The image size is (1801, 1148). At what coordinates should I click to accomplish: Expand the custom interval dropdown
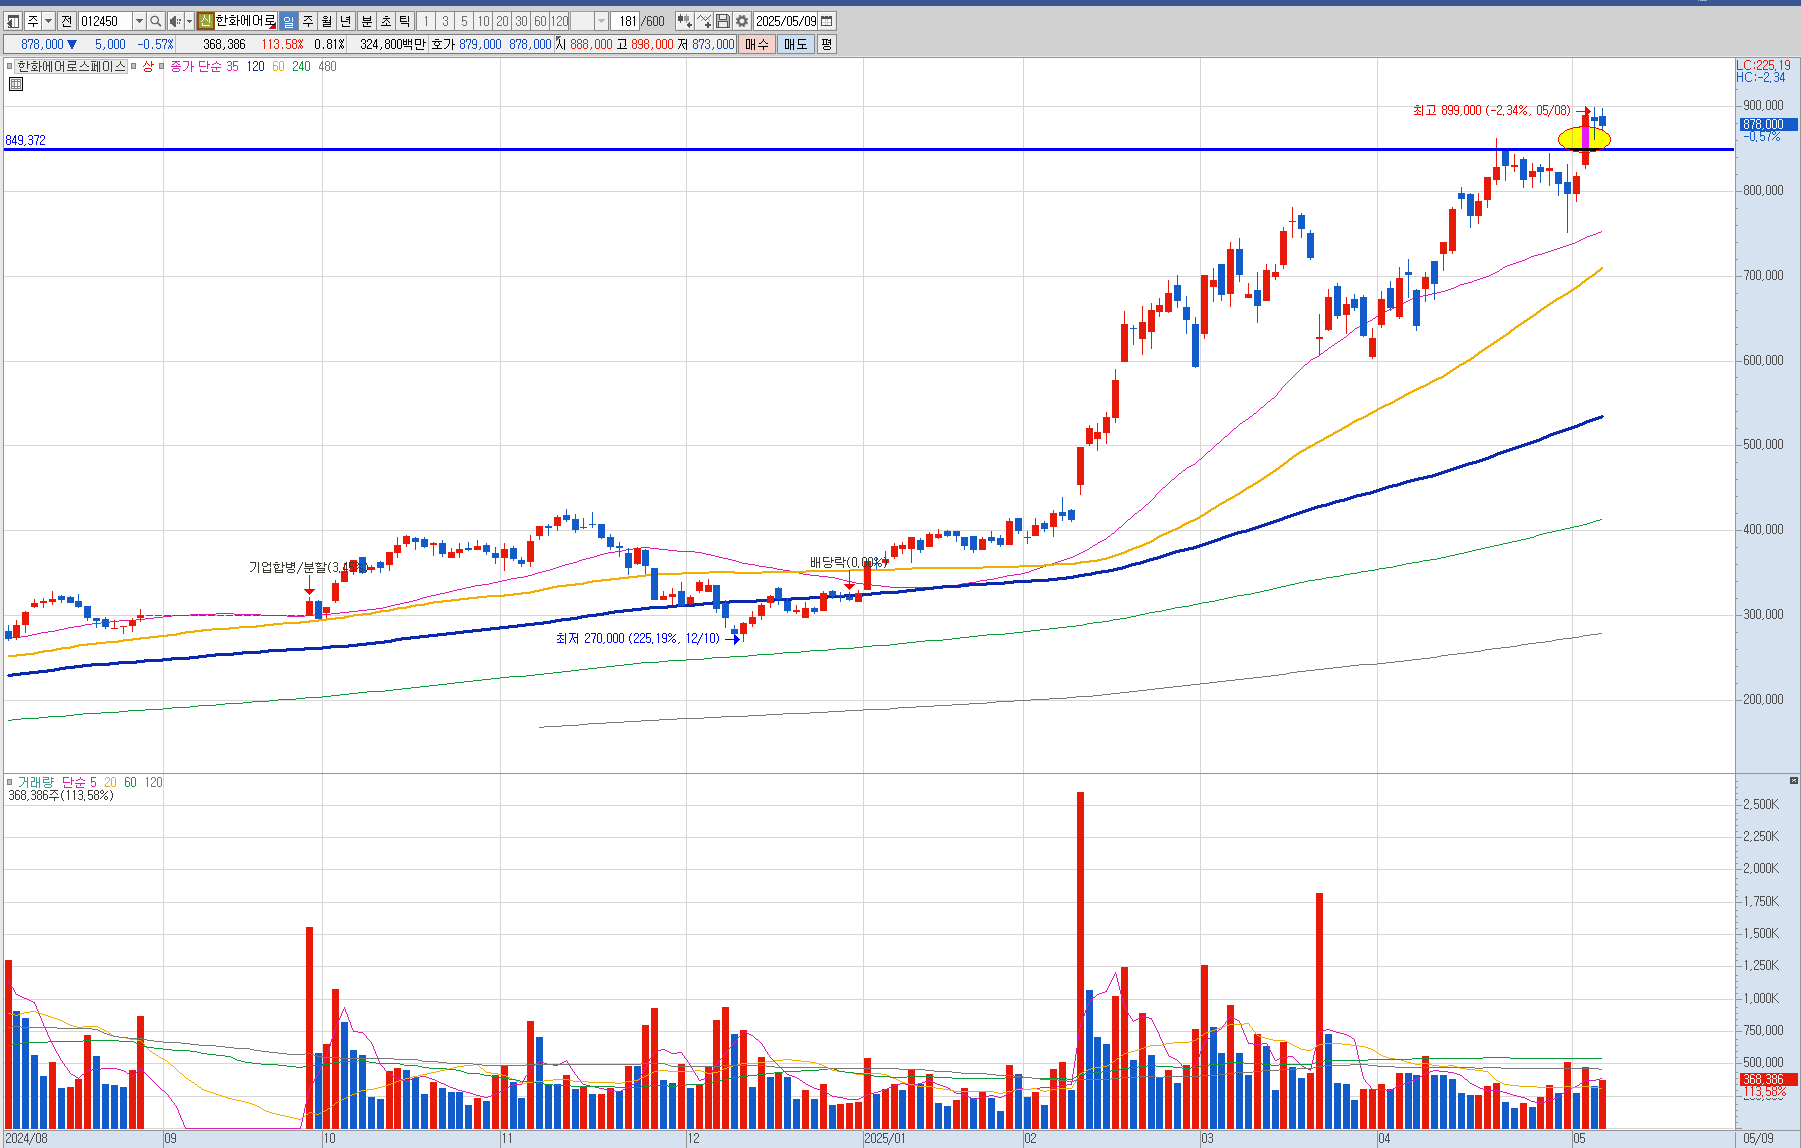click(601, 21)
